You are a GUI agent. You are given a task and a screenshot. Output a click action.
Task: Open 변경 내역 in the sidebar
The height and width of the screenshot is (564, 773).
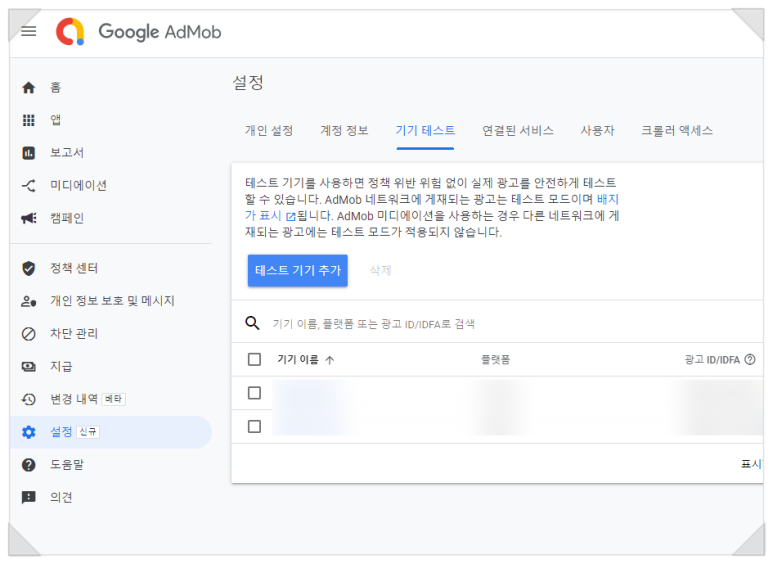click(73, 399)
